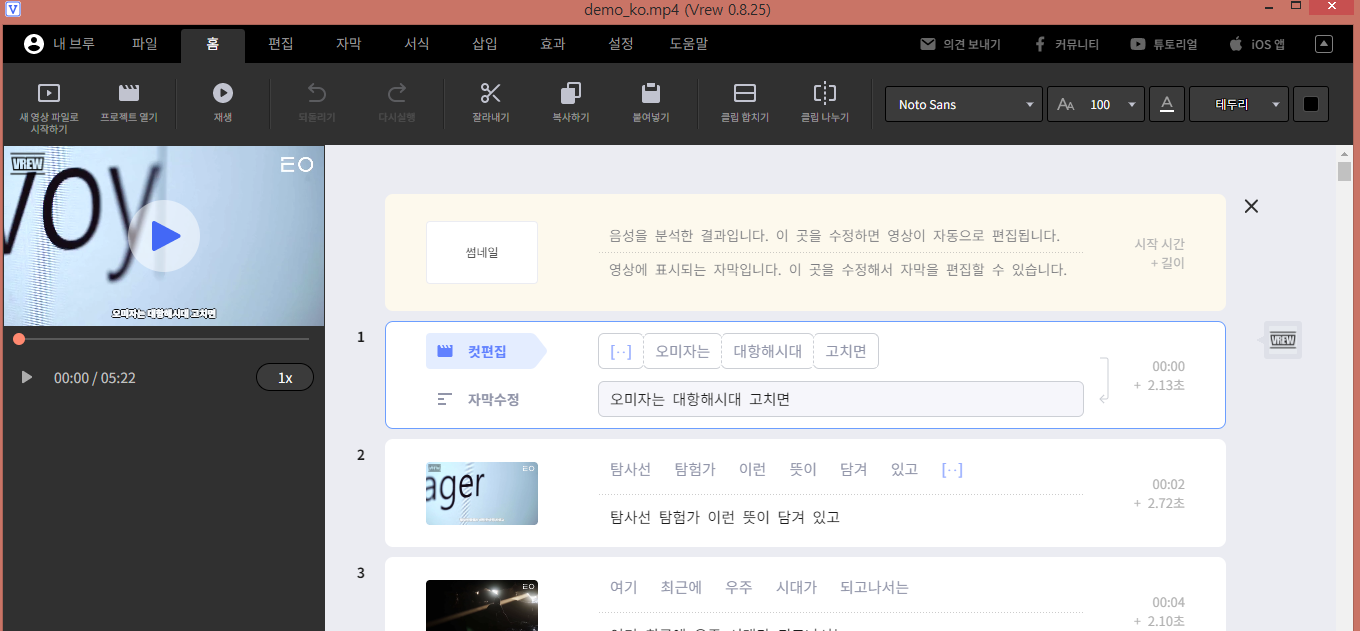Select the word 대항해시대 in clip 1

tap(768, 351)
